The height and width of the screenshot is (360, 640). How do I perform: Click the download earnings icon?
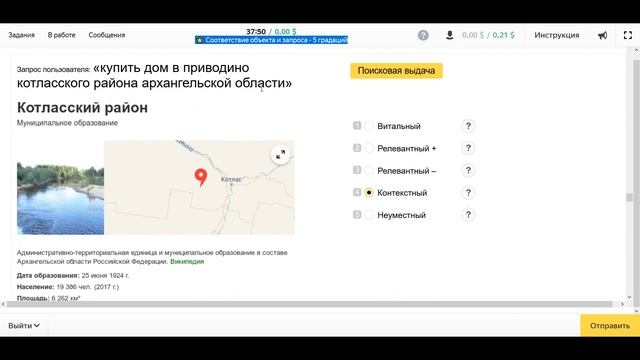pyautogui.click(x=449, y=35)
